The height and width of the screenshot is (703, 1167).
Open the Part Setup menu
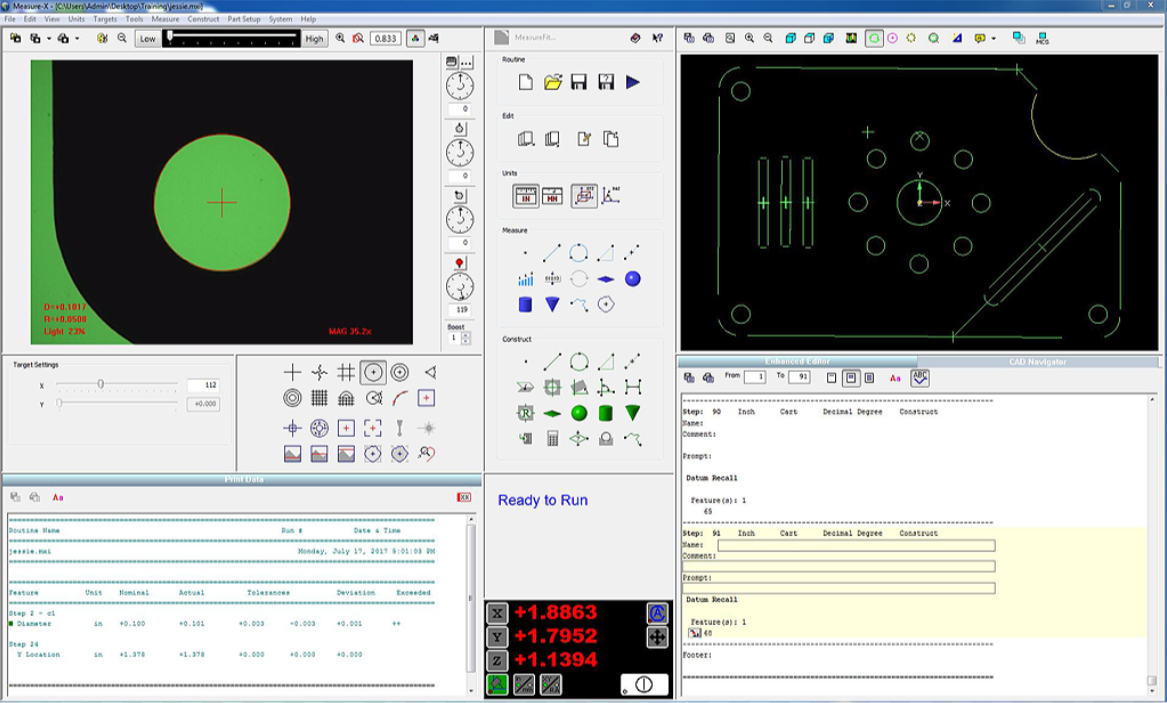click(243, 19)
